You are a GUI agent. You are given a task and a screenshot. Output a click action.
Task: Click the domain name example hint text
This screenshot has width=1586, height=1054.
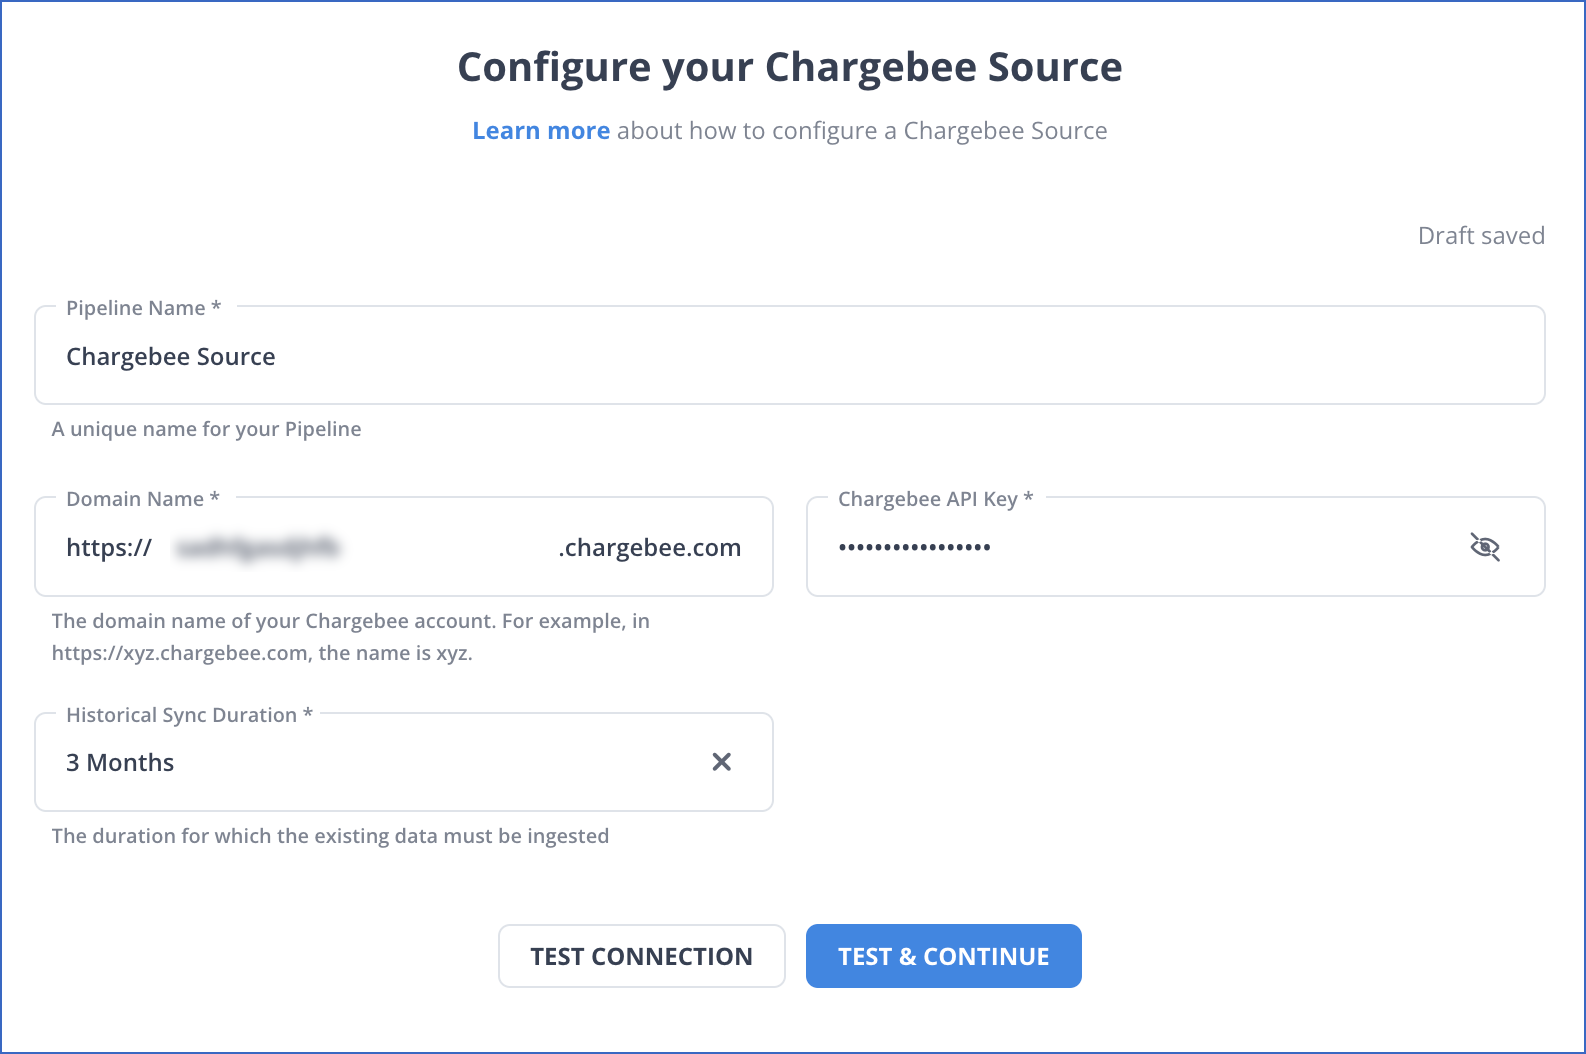[x=351, y=637]
